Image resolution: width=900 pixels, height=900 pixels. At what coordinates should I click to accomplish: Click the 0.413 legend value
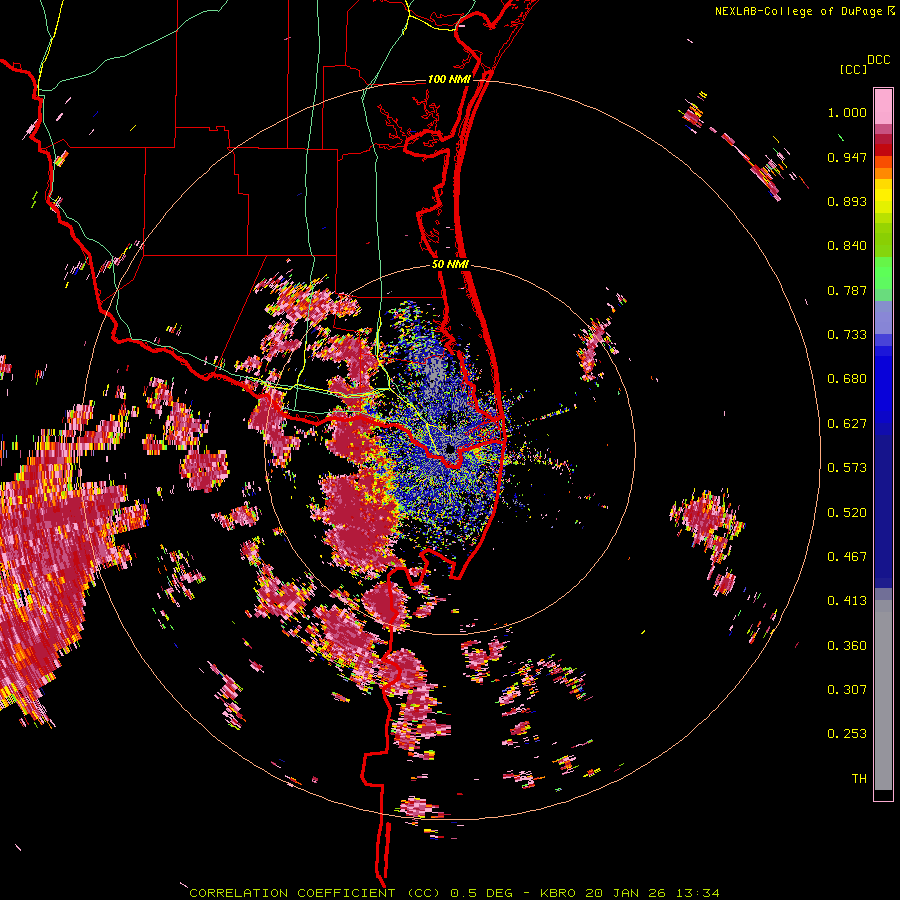[x=847, y=601]
